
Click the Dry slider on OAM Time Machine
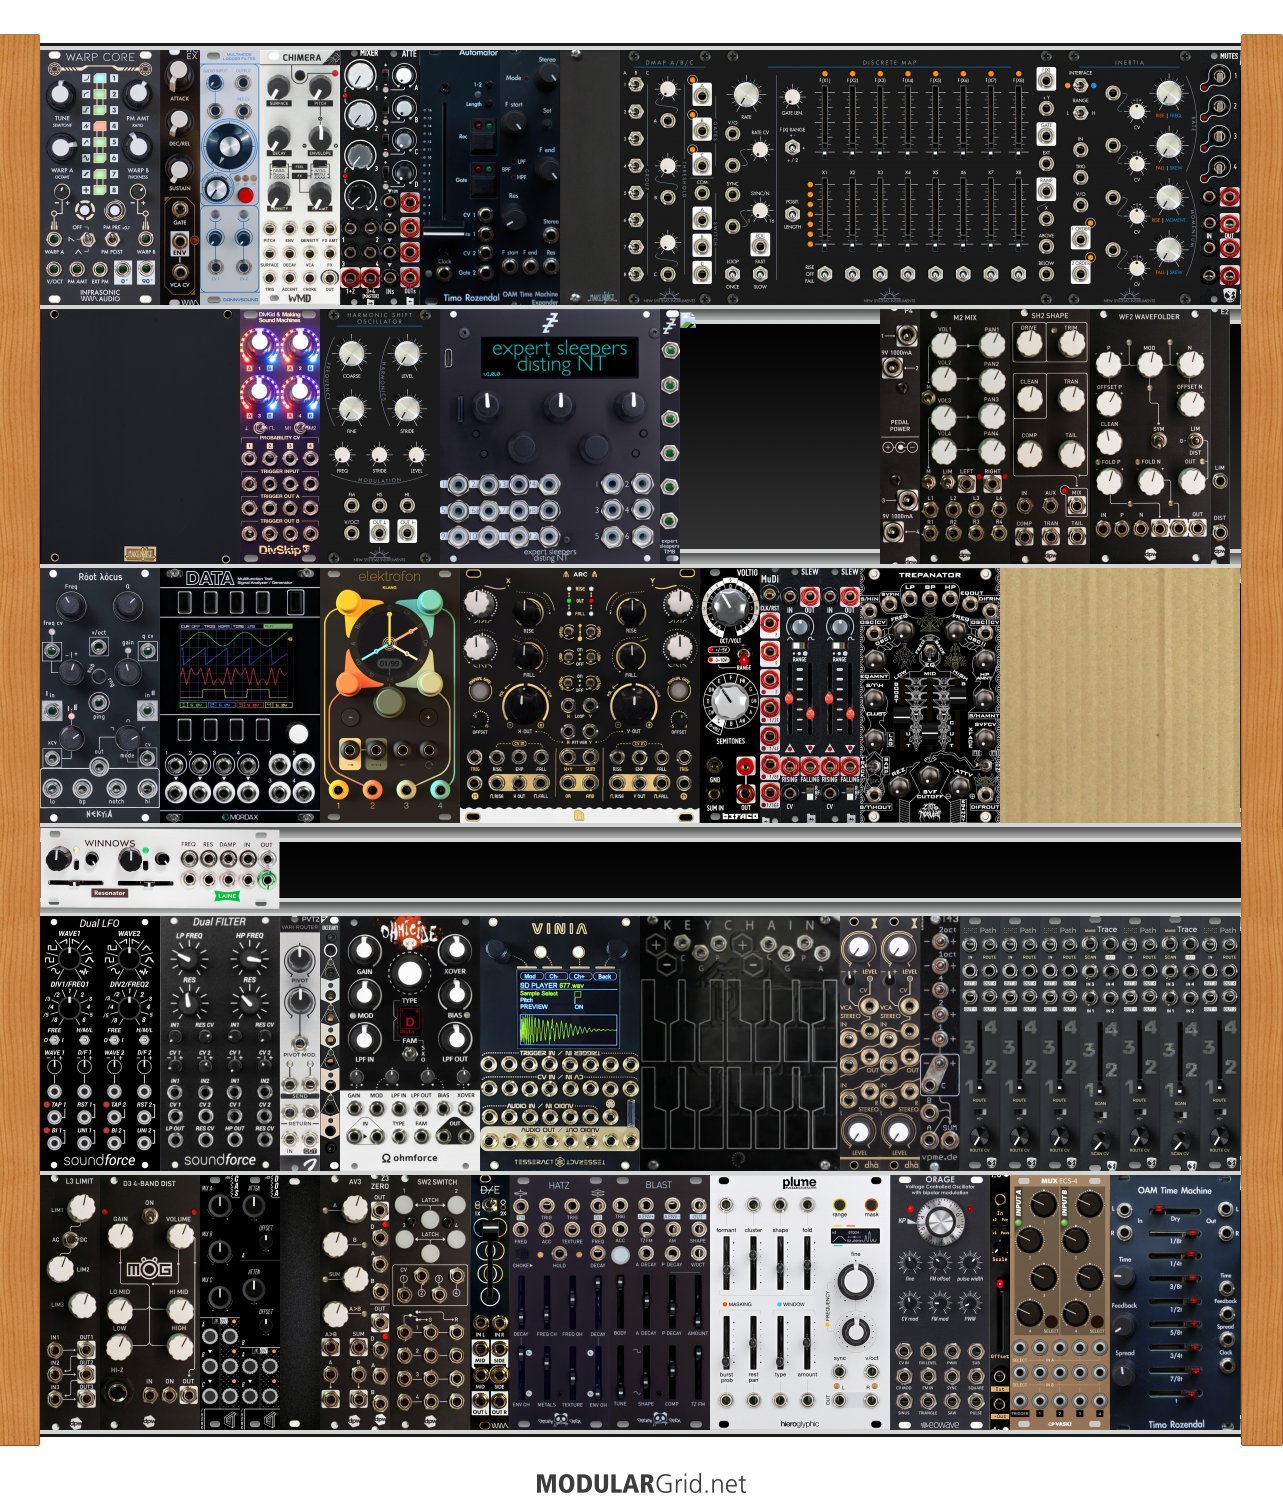(x=1176, y=1211)
